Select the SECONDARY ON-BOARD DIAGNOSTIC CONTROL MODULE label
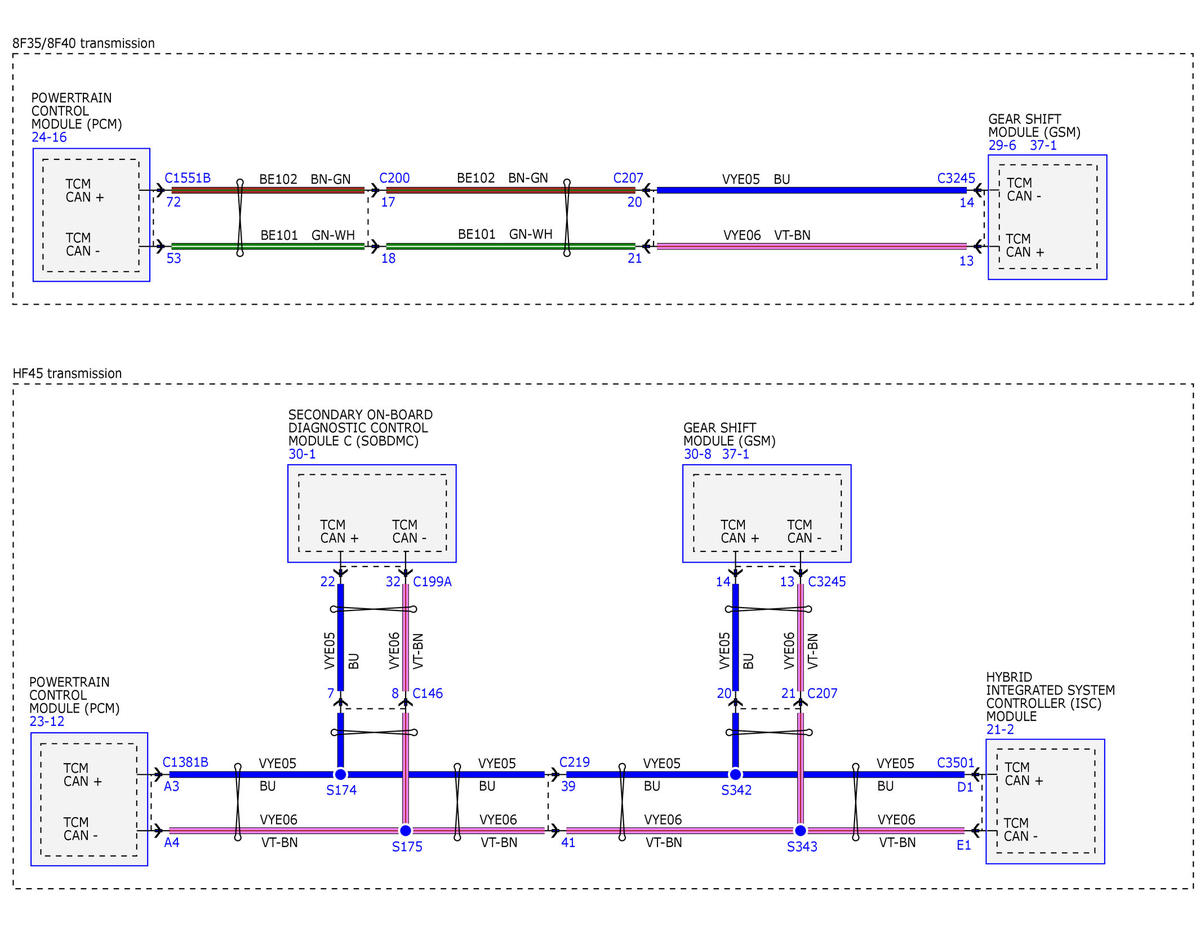The height and width of the screenshot is (927, 1200). click(x=360, y=428)
